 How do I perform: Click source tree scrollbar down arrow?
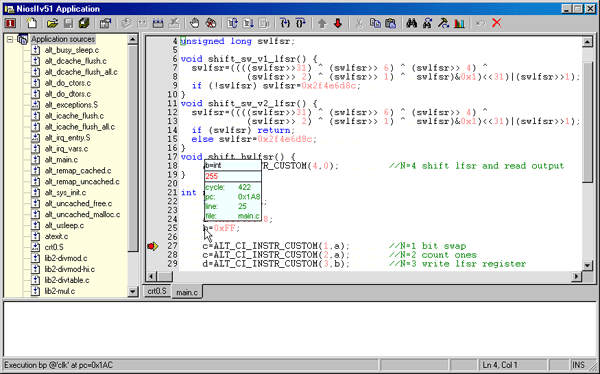tap(133, 292)
